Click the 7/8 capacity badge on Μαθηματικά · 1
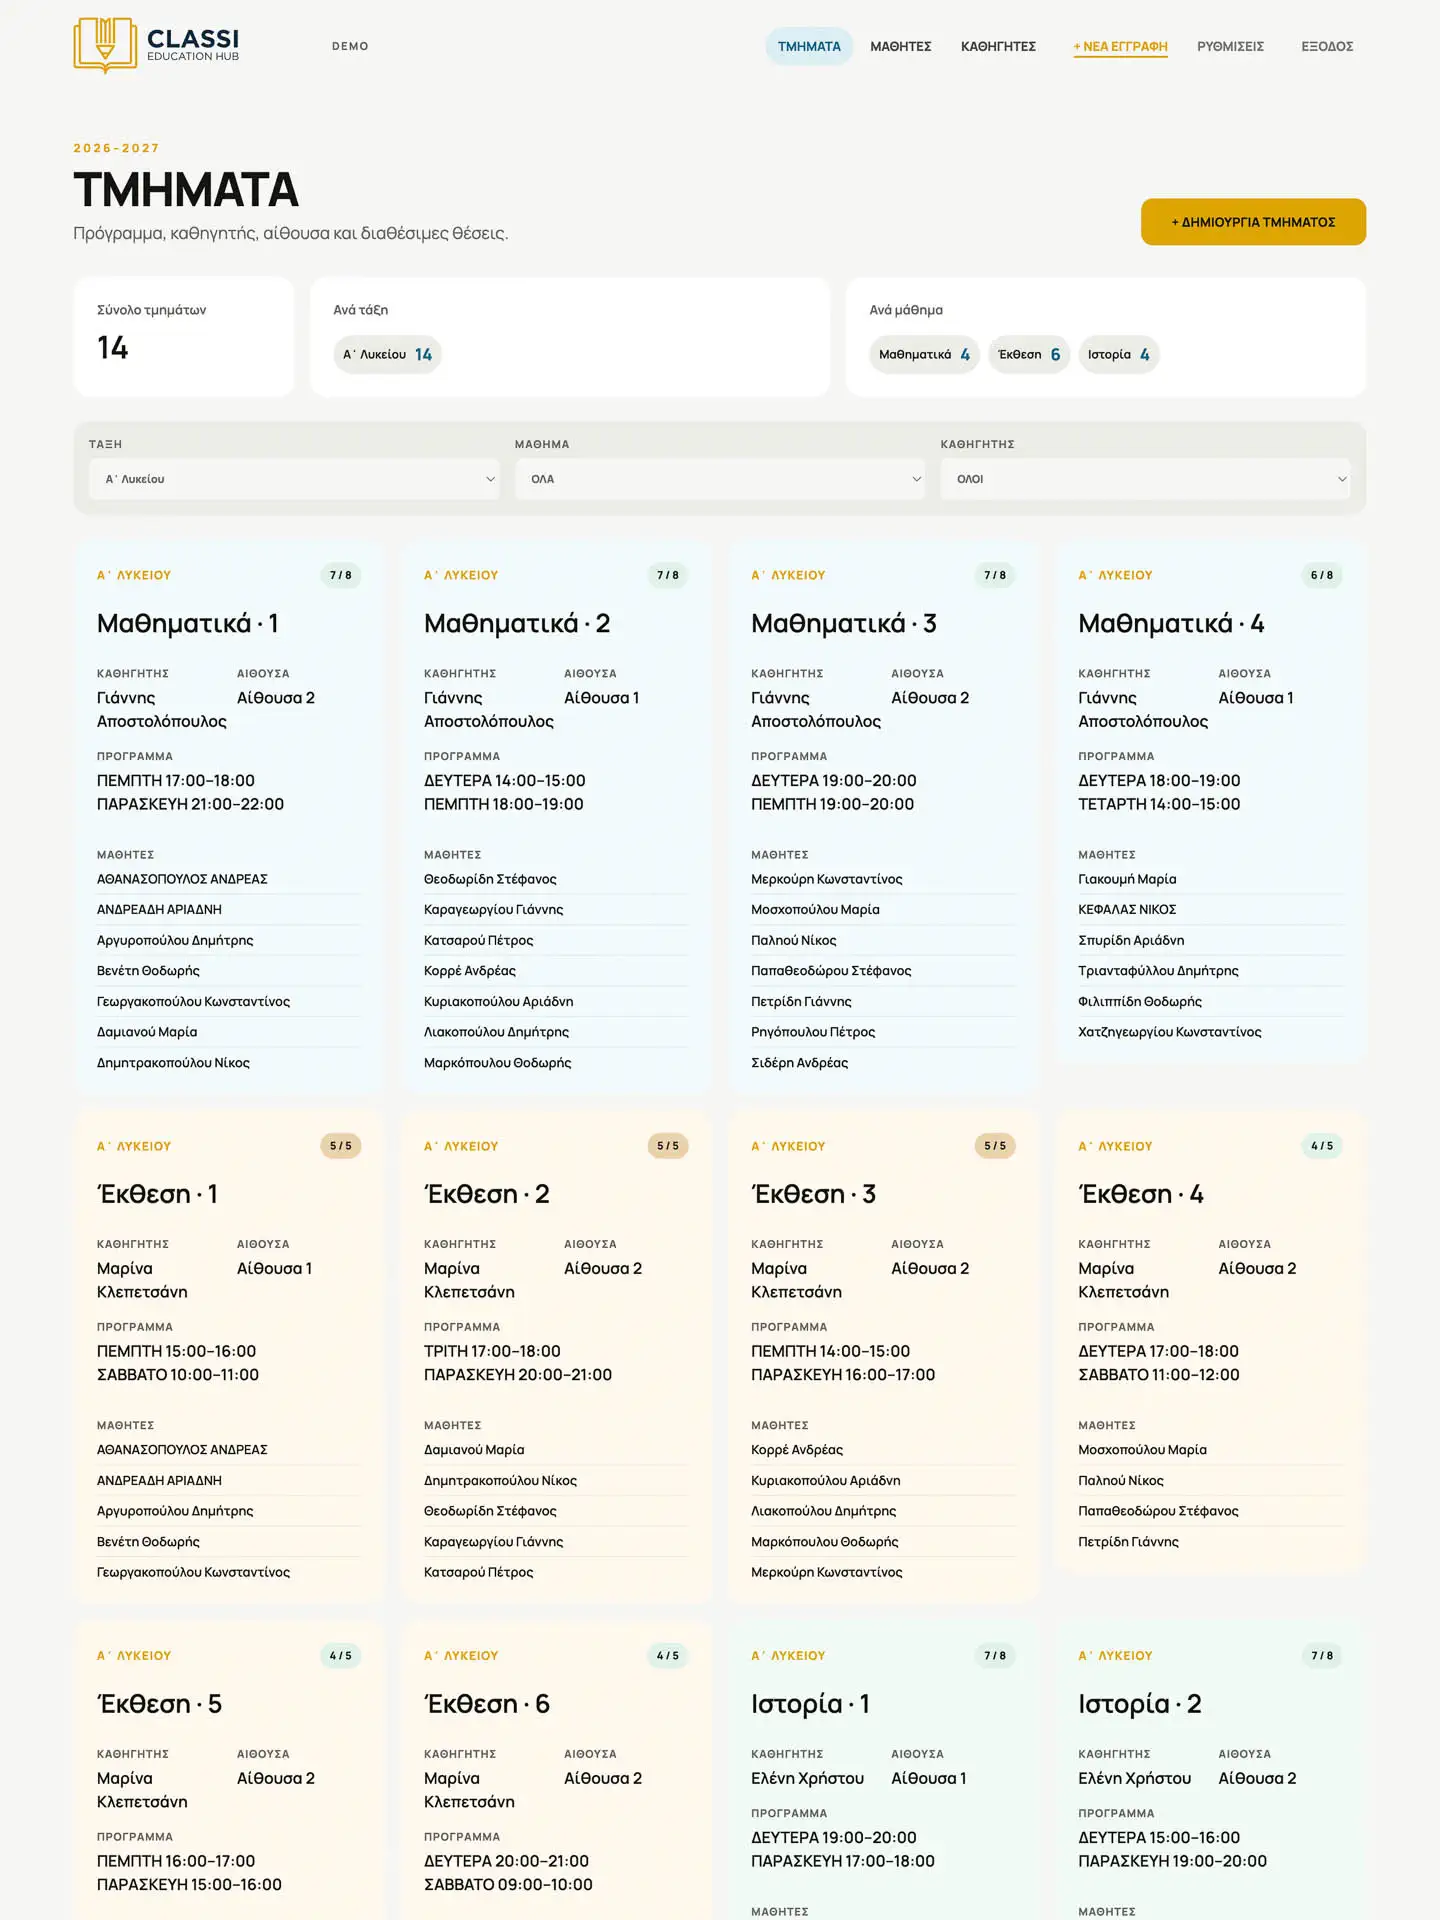Image resolution: width=1440 pixels, height=1920 pixels. click(341, 575)
